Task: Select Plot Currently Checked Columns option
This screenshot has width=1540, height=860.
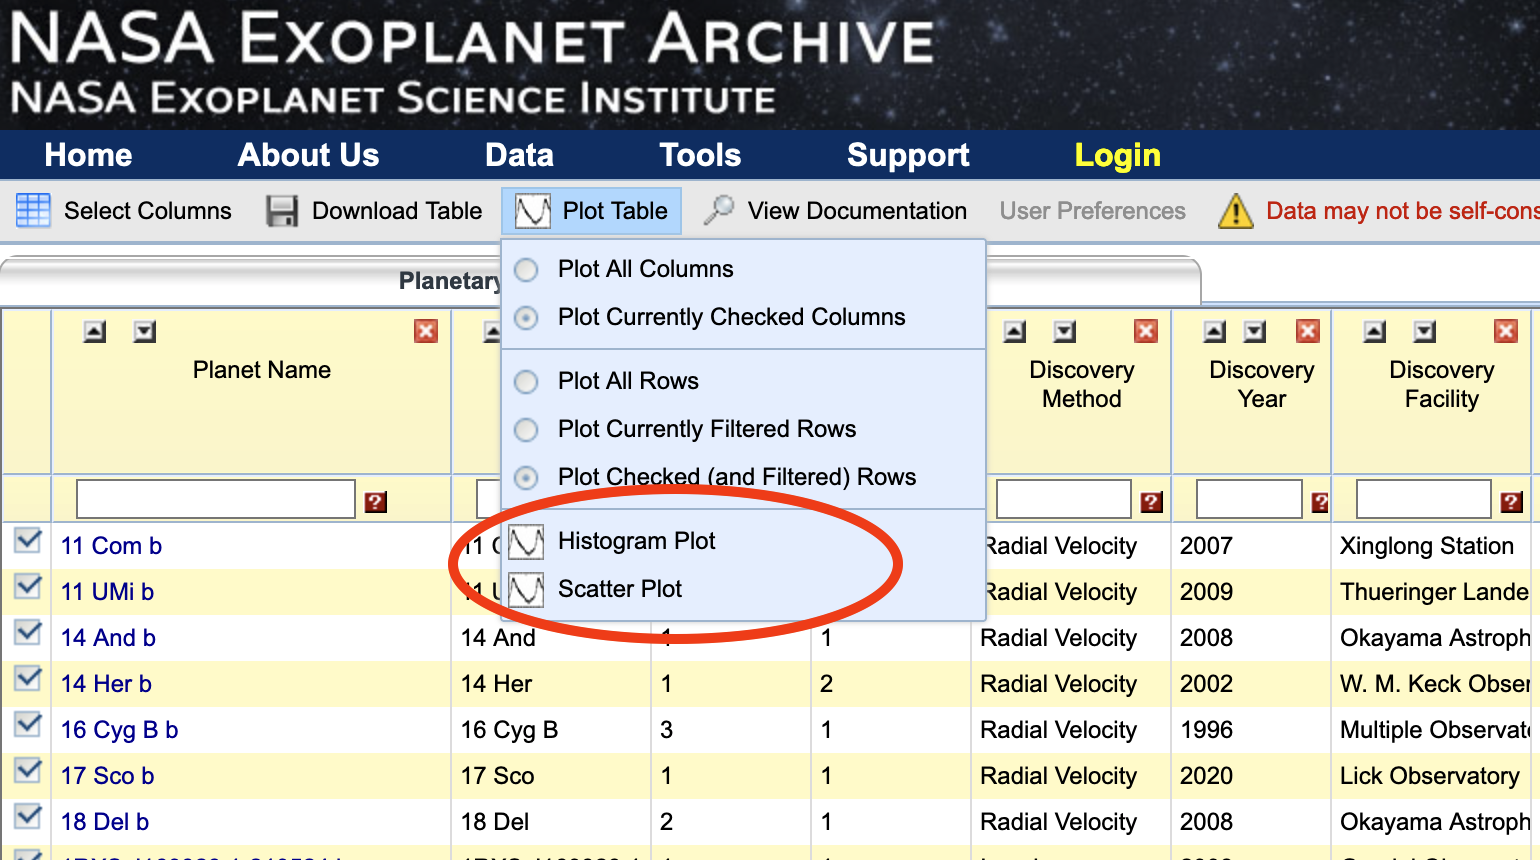Action: click(x=526, y=318)
